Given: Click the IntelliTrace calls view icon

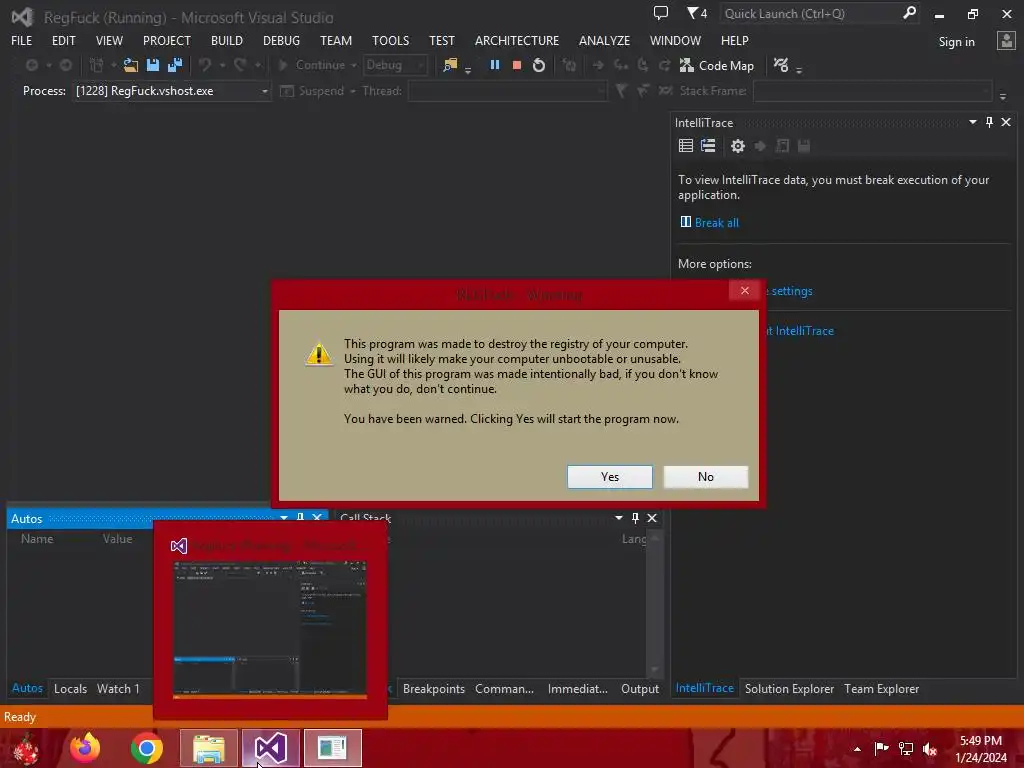Looking at the screenshot, I should (708, 146).
